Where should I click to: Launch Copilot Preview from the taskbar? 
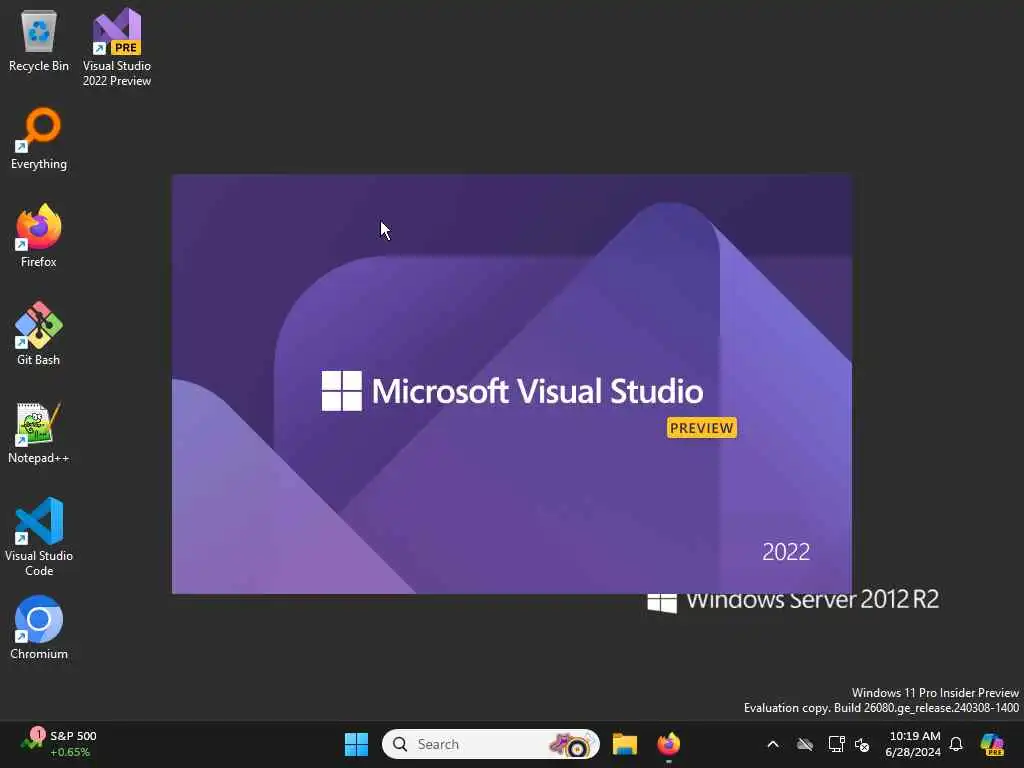coord(993,744)
